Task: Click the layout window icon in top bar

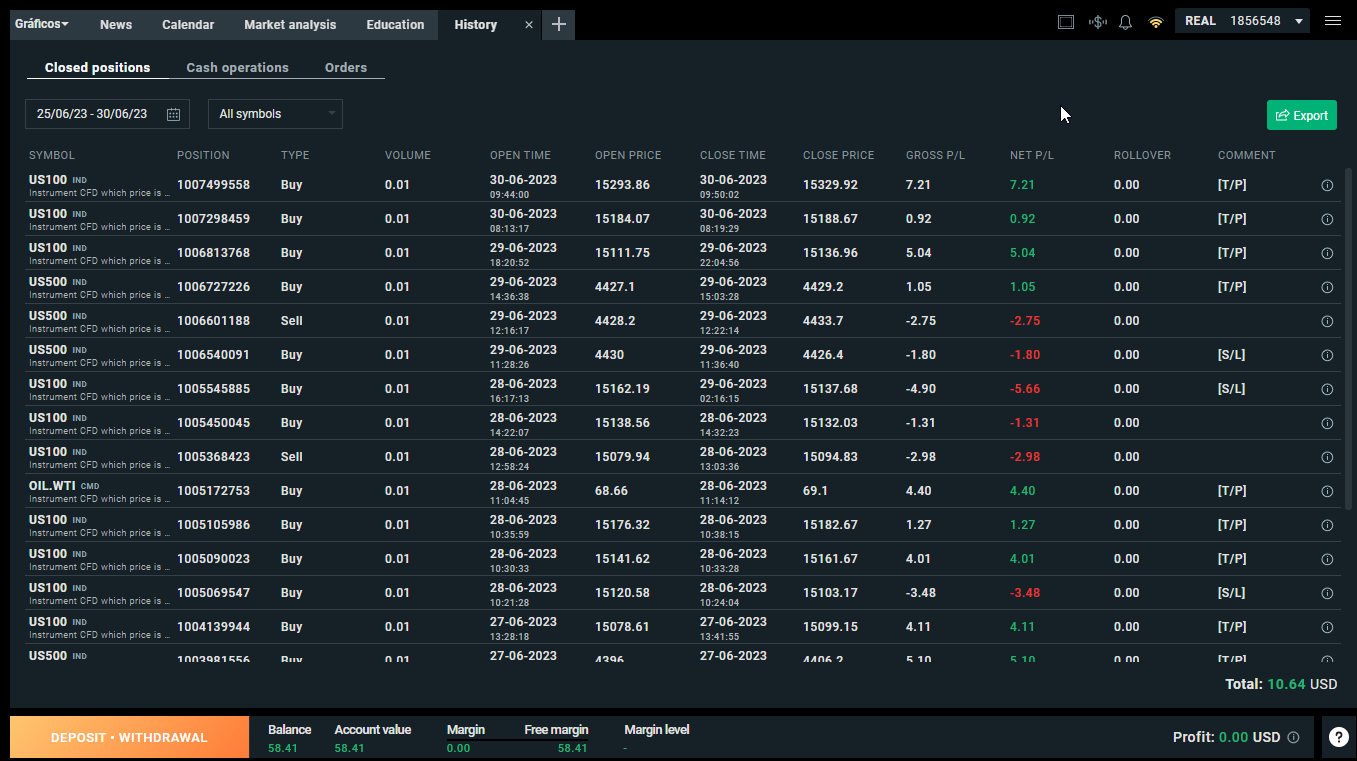Action: 1066,22
